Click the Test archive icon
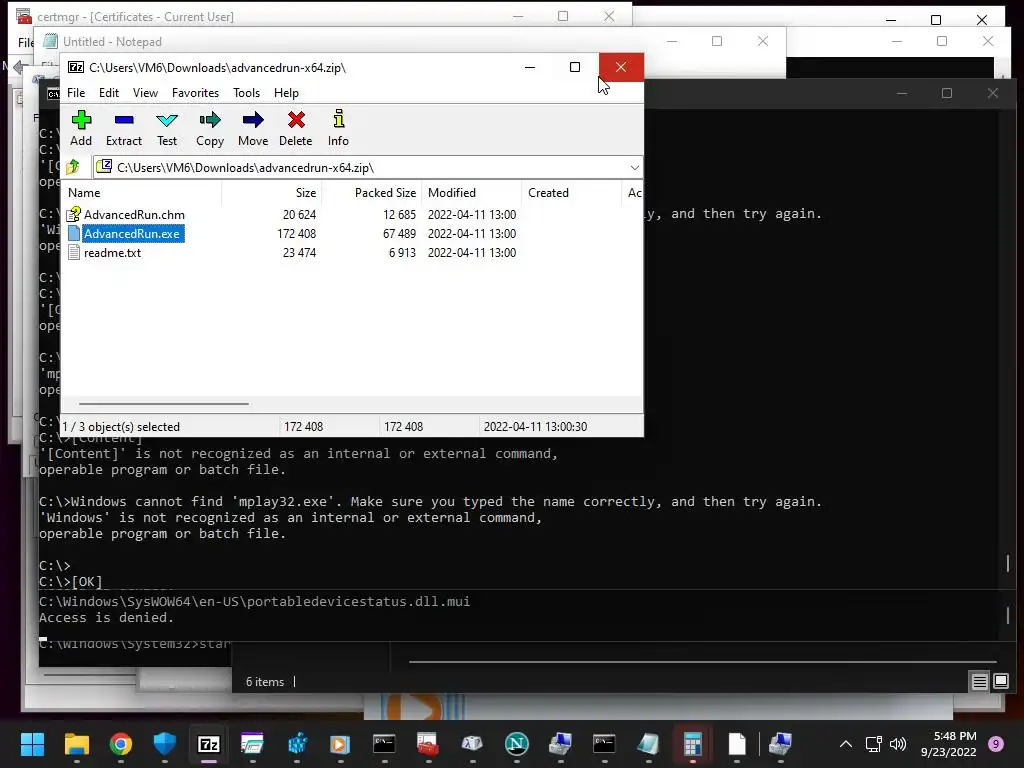 pos(167,120)
